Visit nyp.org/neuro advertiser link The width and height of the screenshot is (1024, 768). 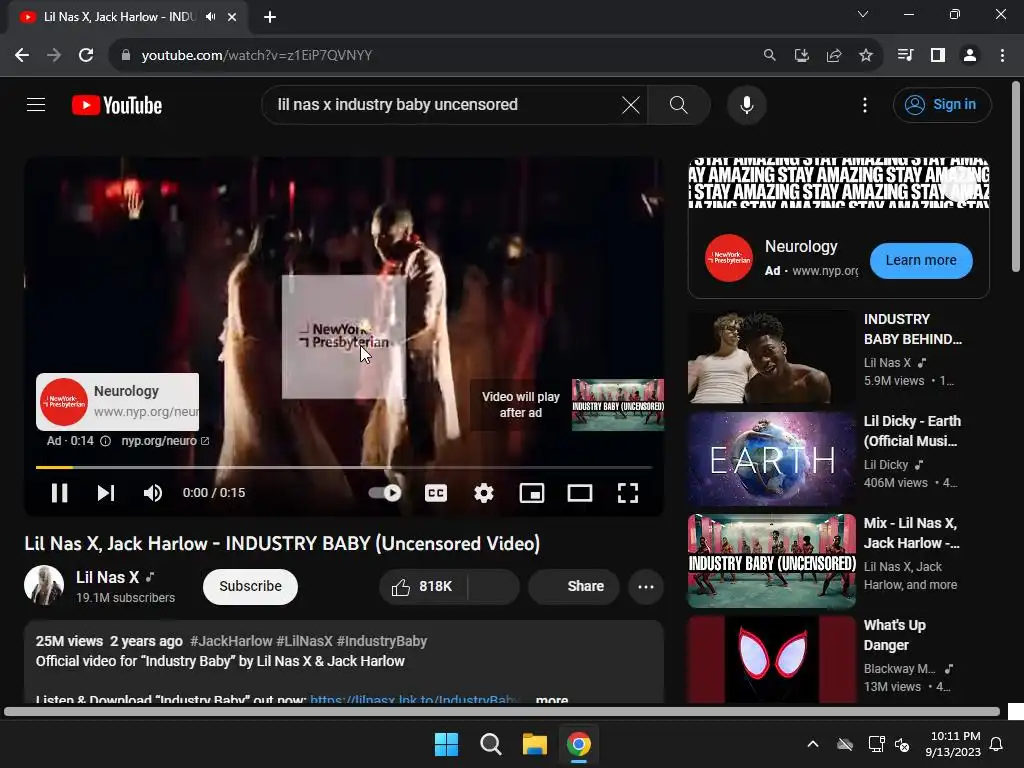click(x=165, y=441)
